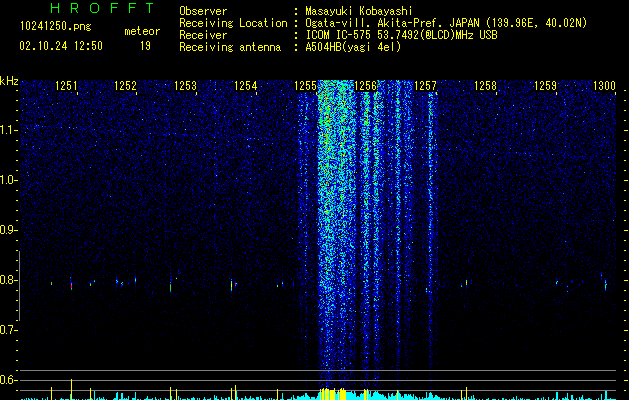Click the 0.8 kHz axis label

coord(8,280)
